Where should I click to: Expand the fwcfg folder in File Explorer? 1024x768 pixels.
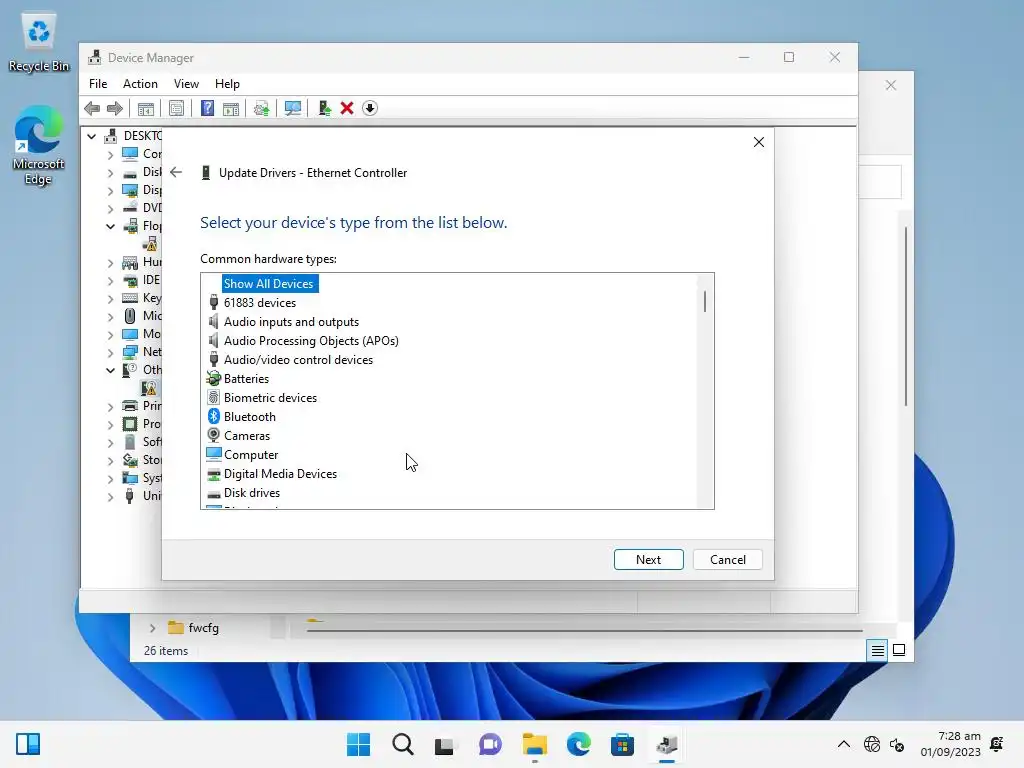pos(152,628)
